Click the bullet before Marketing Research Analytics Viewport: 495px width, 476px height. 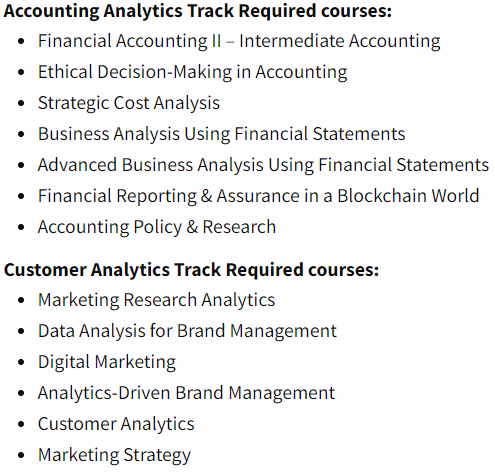point(21,300)
